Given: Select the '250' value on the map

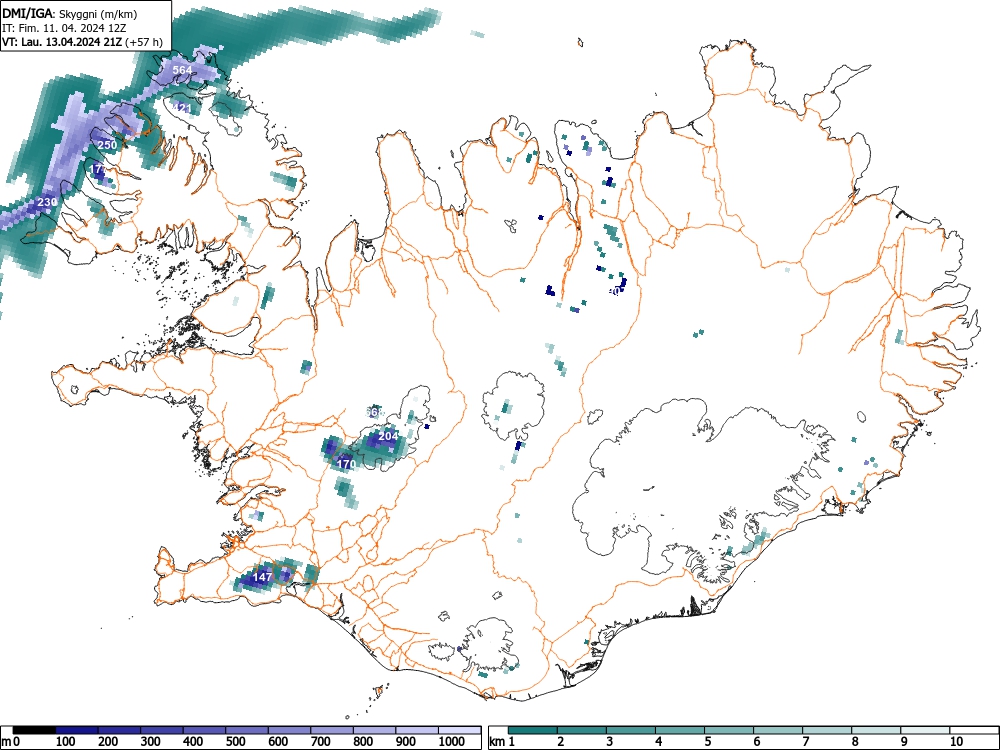Looking at the screenshot, I should [107, 145].
